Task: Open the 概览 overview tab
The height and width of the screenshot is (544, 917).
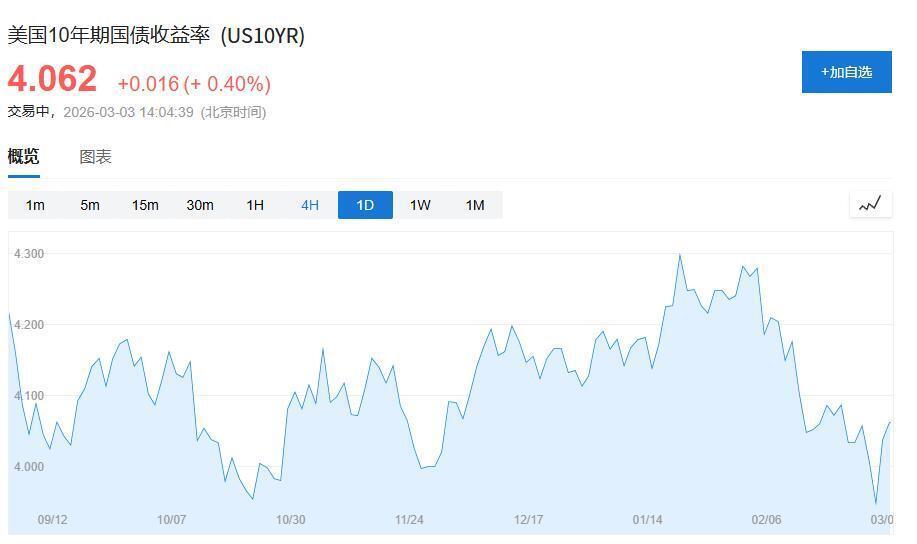Action: tap(24, 157)
